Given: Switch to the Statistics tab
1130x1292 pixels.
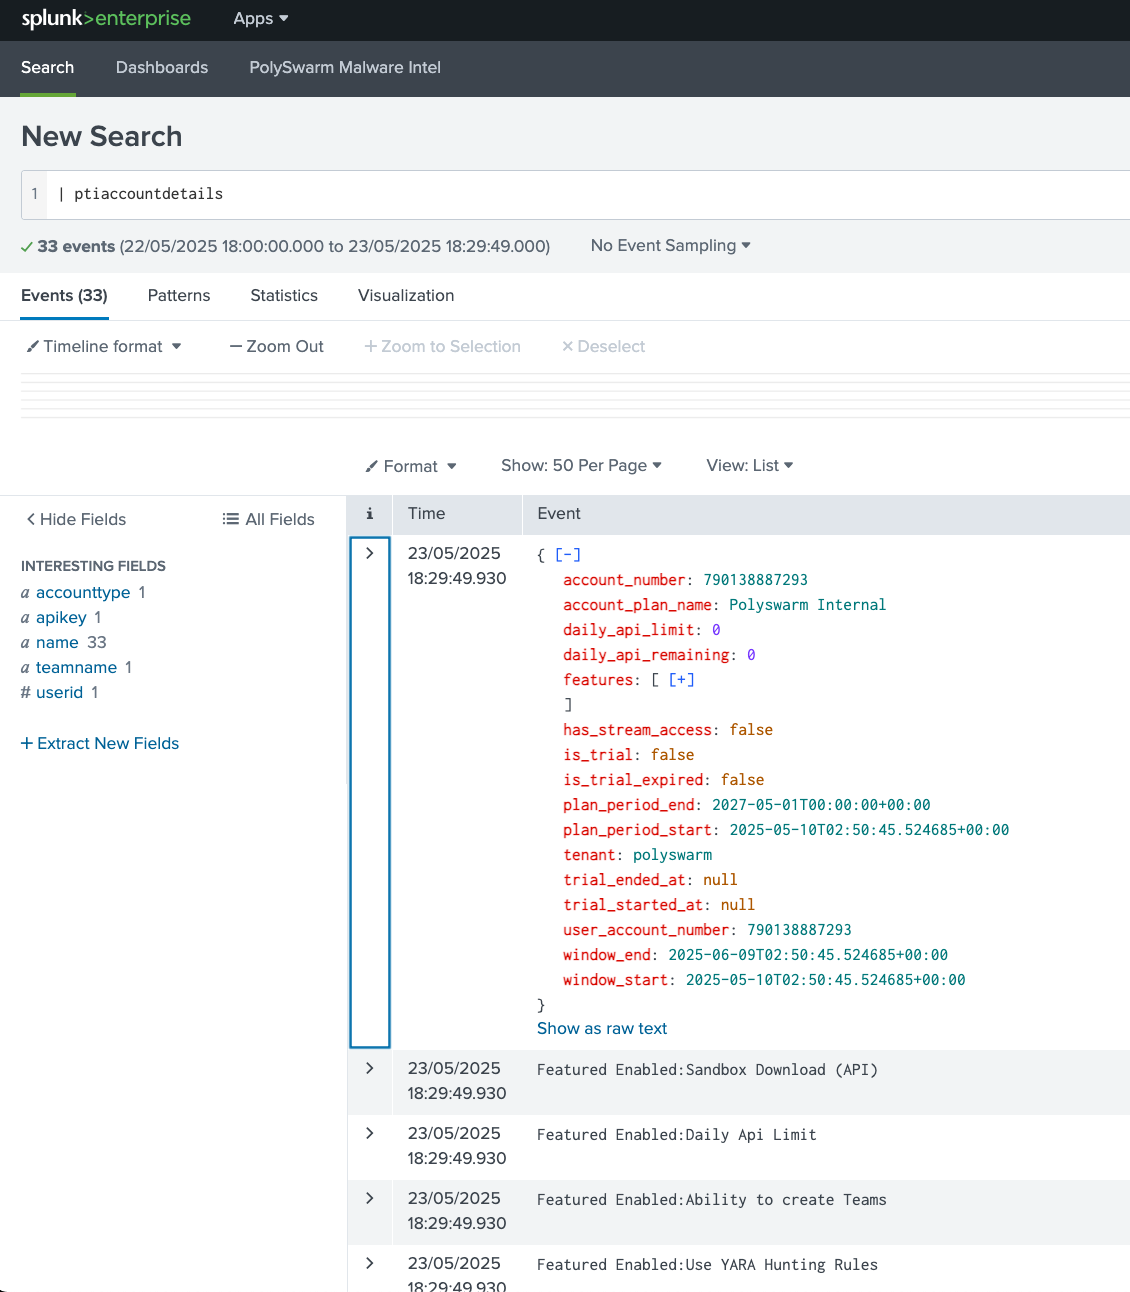Looking at the screenshot, I should pos(284,295).
